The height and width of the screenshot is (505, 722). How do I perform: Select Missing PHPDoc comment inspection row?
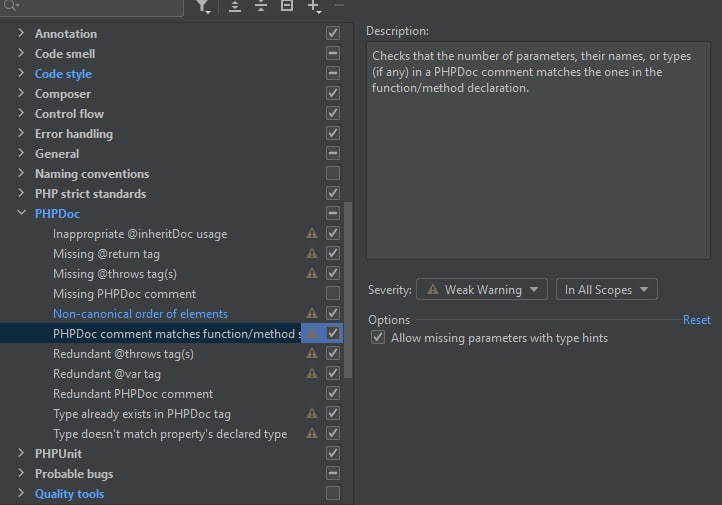click(124, 294)
